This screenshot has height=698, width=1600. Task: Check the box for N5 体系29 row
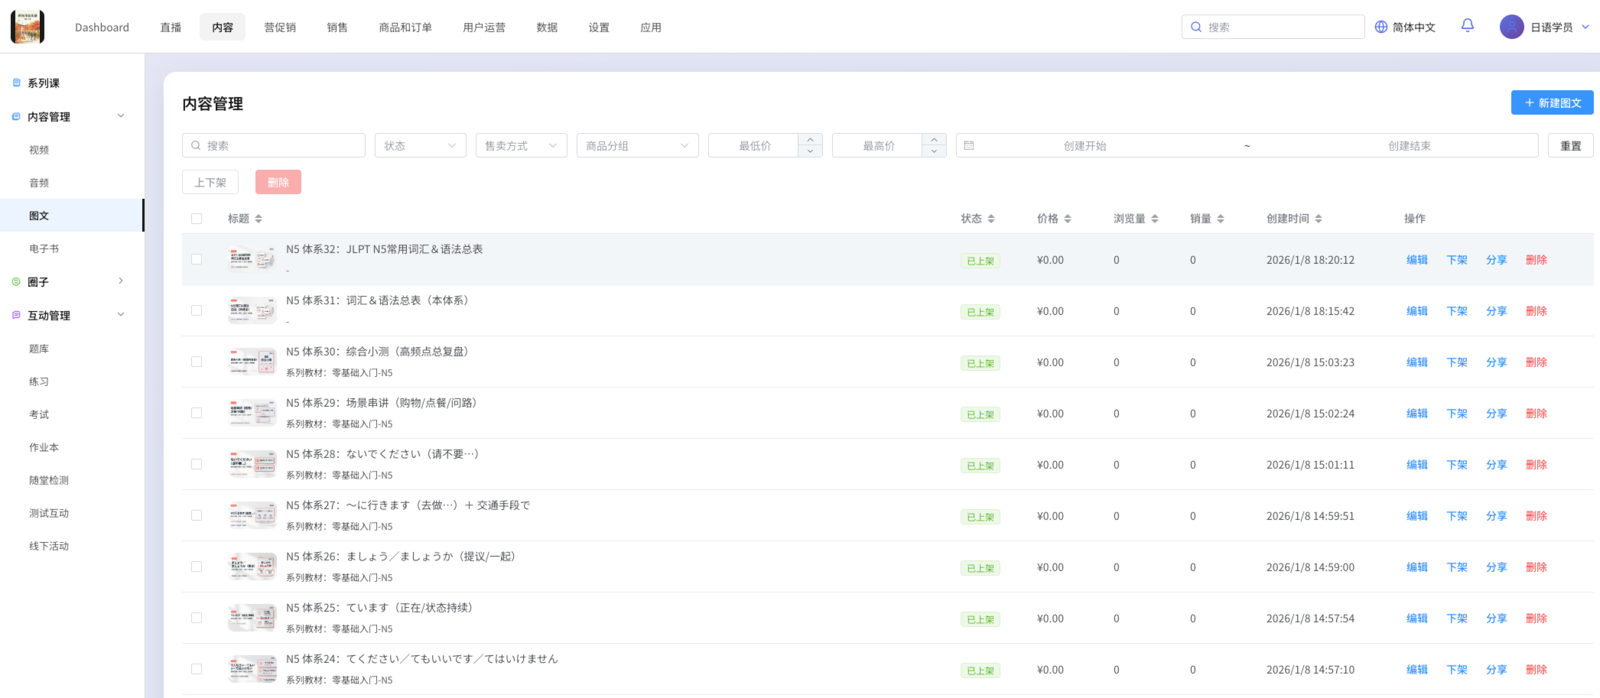pos(196,412)
